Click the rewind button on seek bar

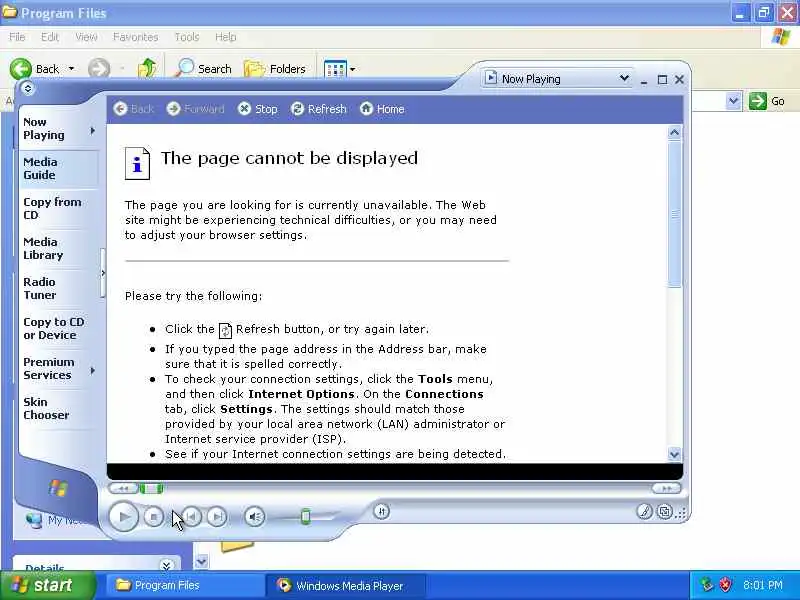pos(123,489)
